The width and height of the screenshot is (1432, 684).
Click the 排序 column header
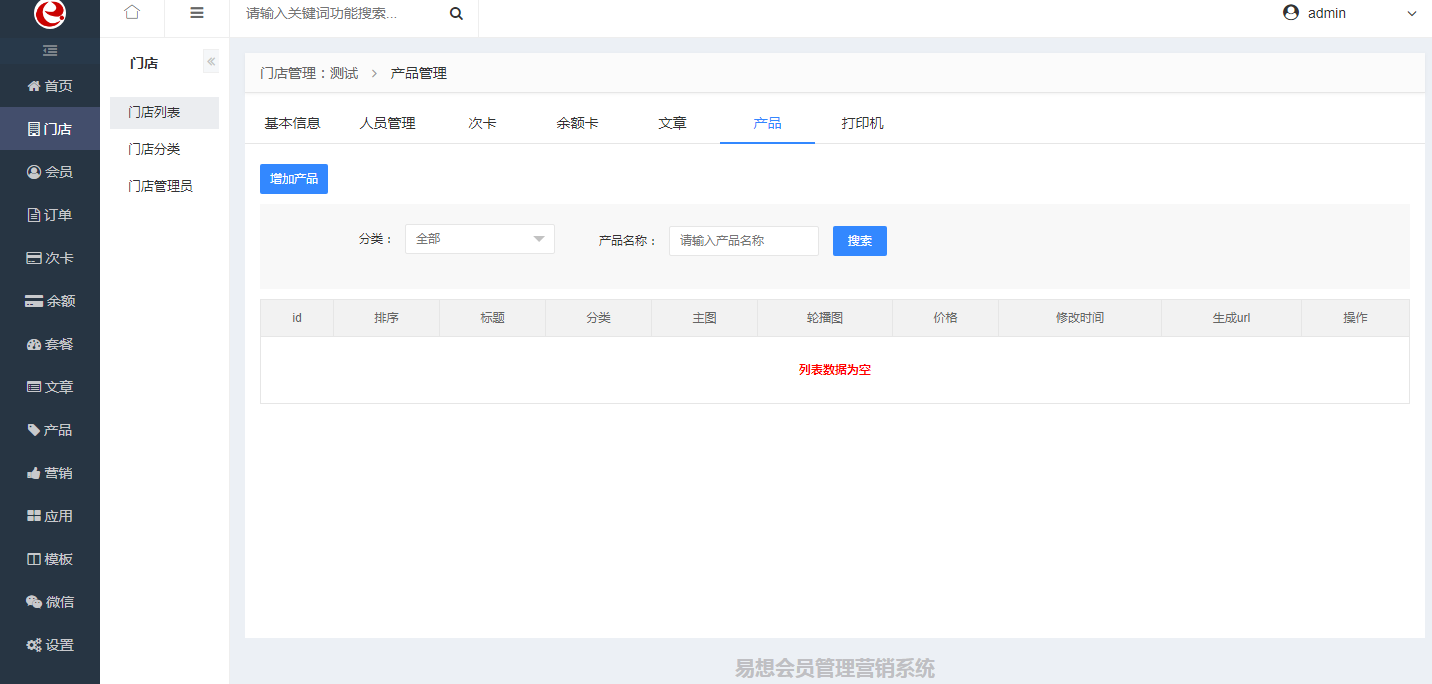pos(387,318)
